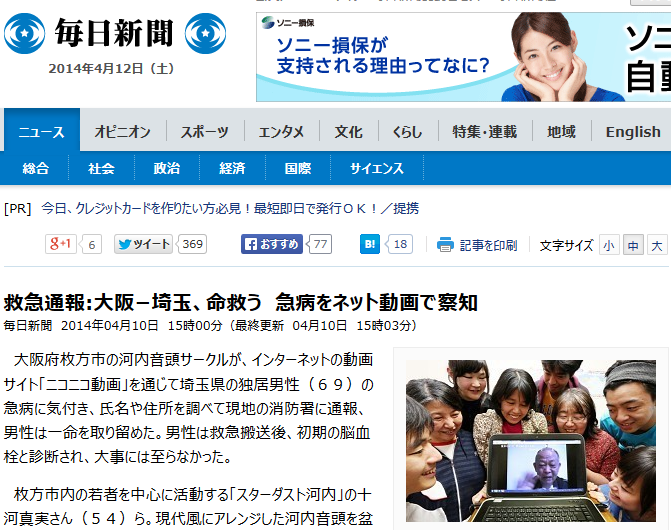Click the article photo of the group around the laptop
671x530 pixels.
531,441
